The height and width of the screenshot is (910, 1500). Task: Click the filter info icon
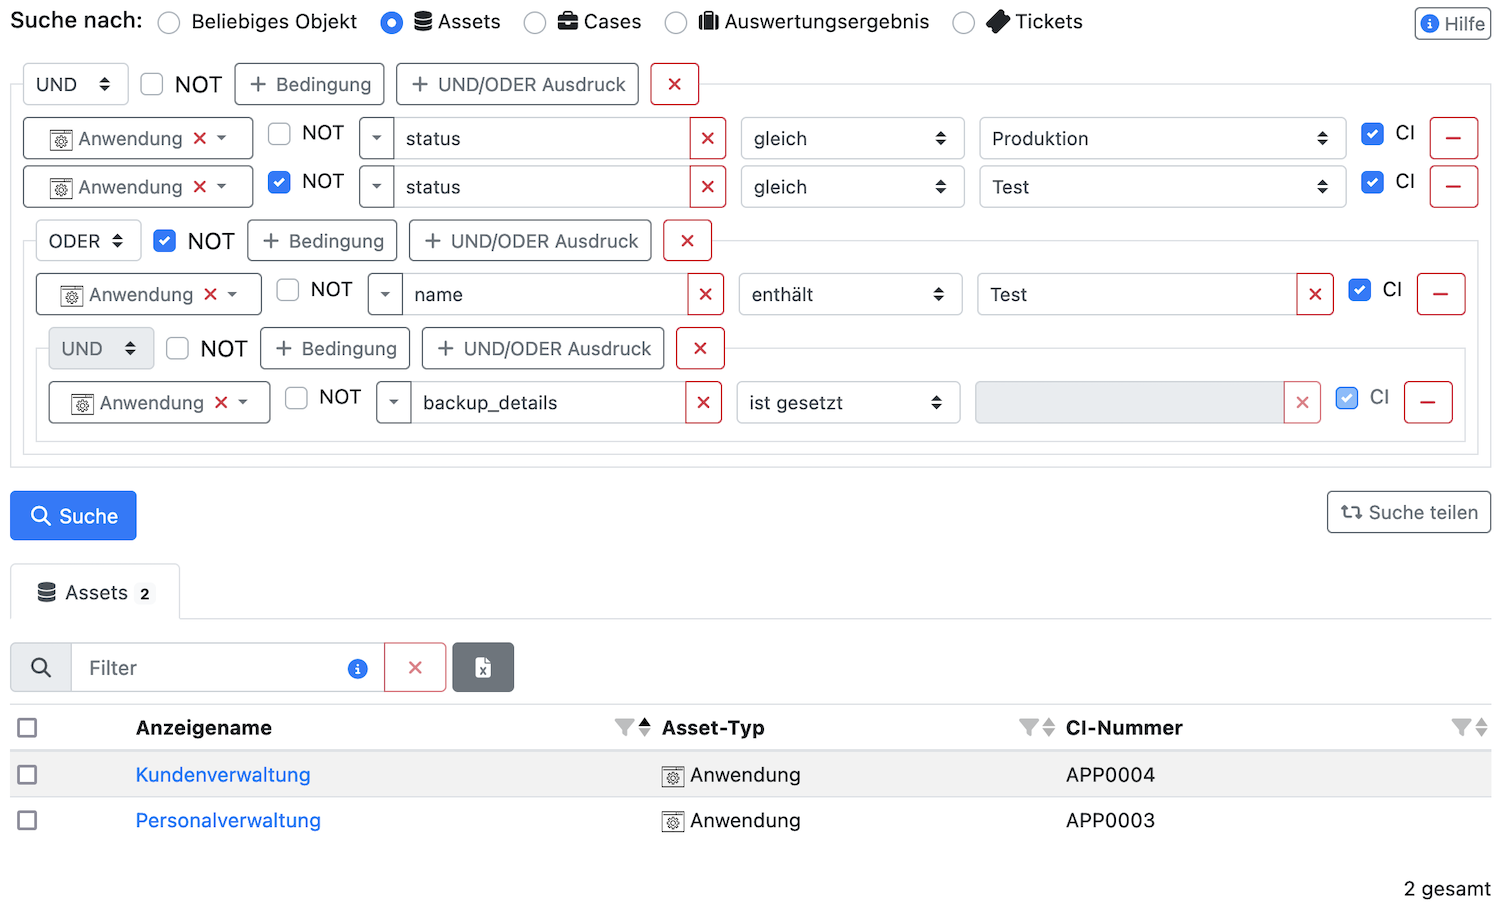click(x=357, y=669)
